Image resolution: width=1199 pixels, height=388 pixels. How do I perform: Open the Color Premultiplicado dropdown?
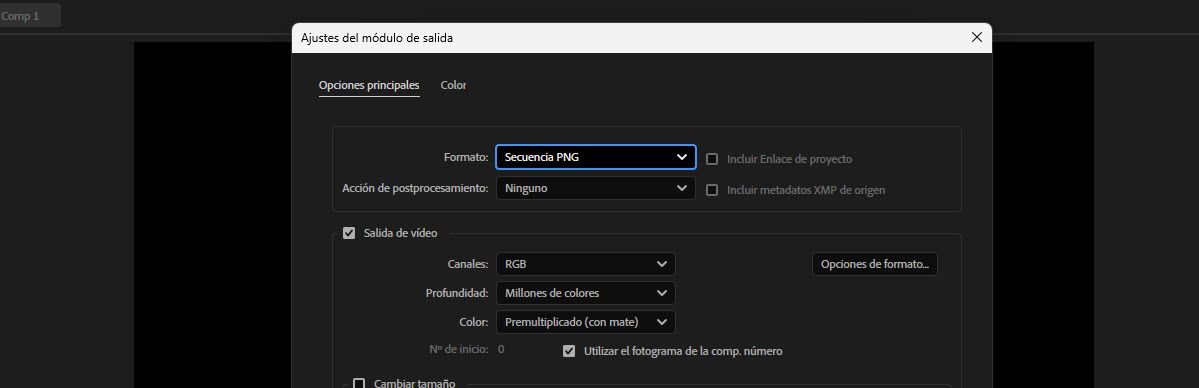(586, 322)
